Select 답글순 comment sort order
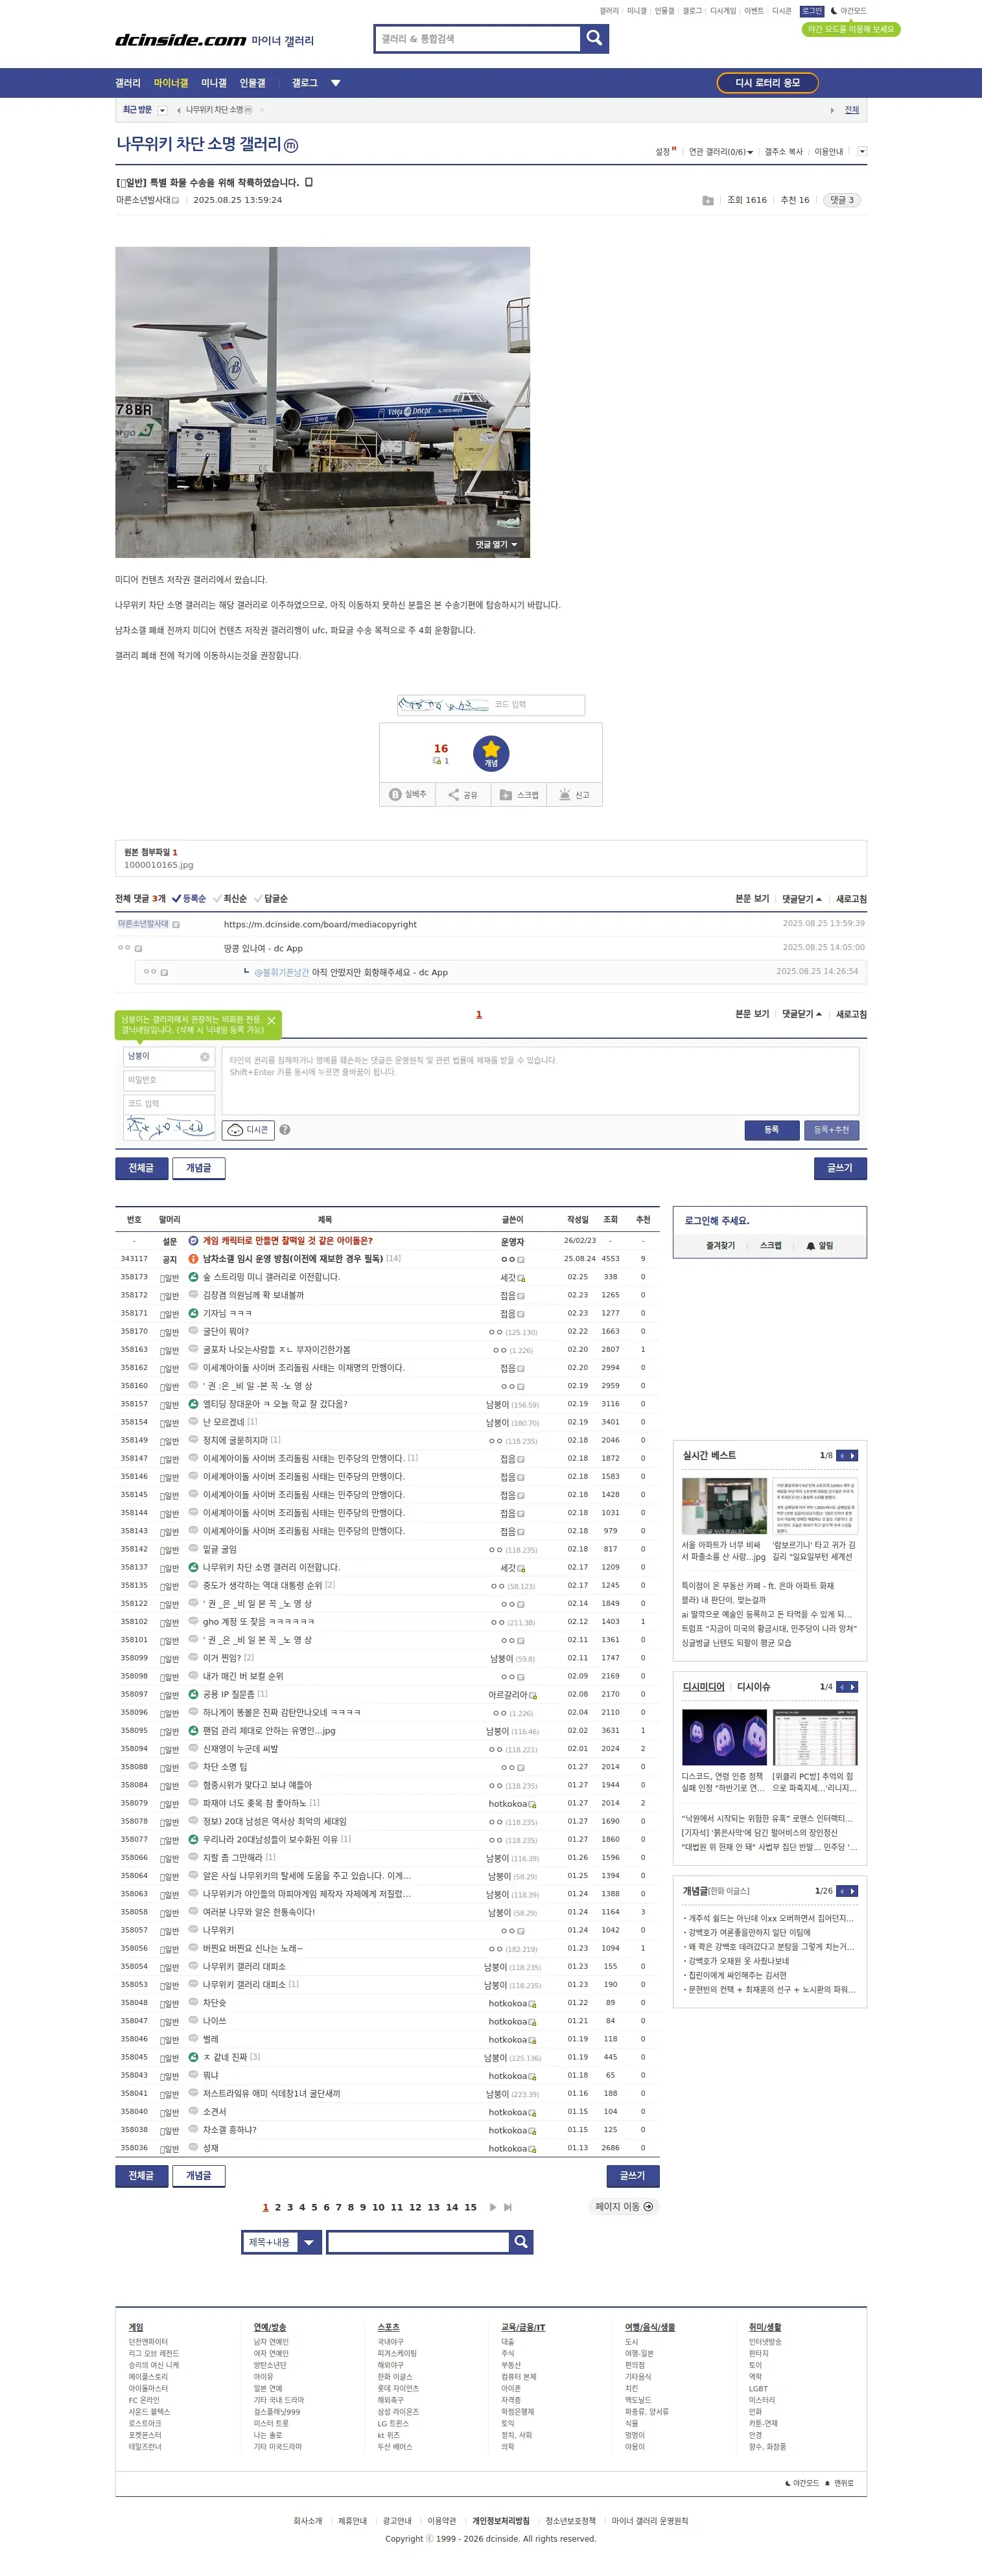Screen dimensions: 982x2576 271,898
